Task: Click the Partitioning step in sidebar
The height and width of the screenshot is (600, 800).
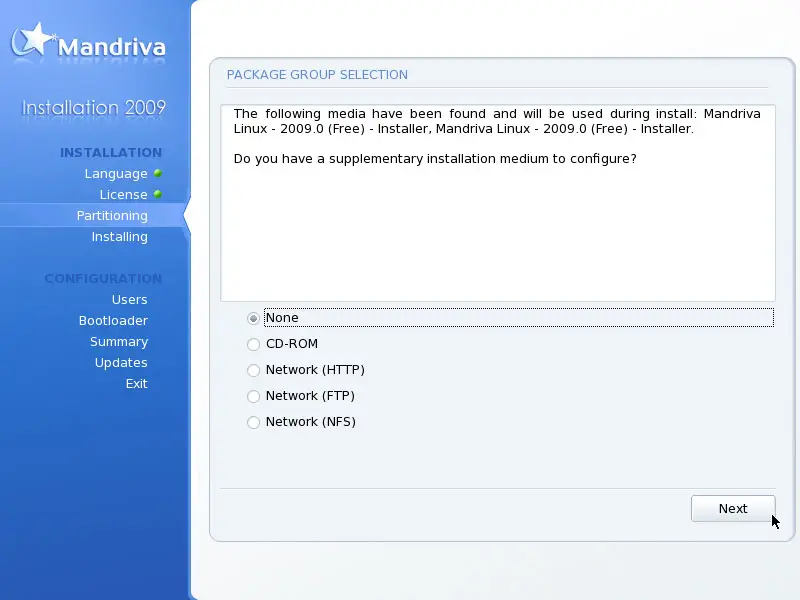Action: click(x=112, y=216)
